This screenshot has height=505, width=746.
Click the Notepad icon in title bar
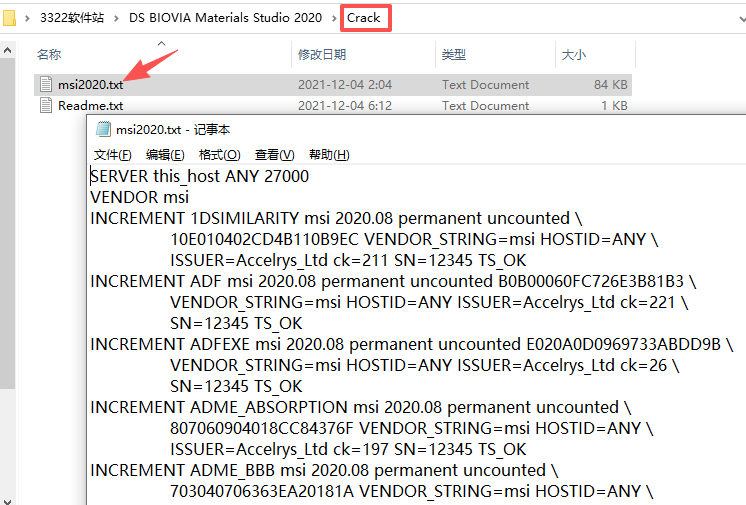tap(102, 129)
